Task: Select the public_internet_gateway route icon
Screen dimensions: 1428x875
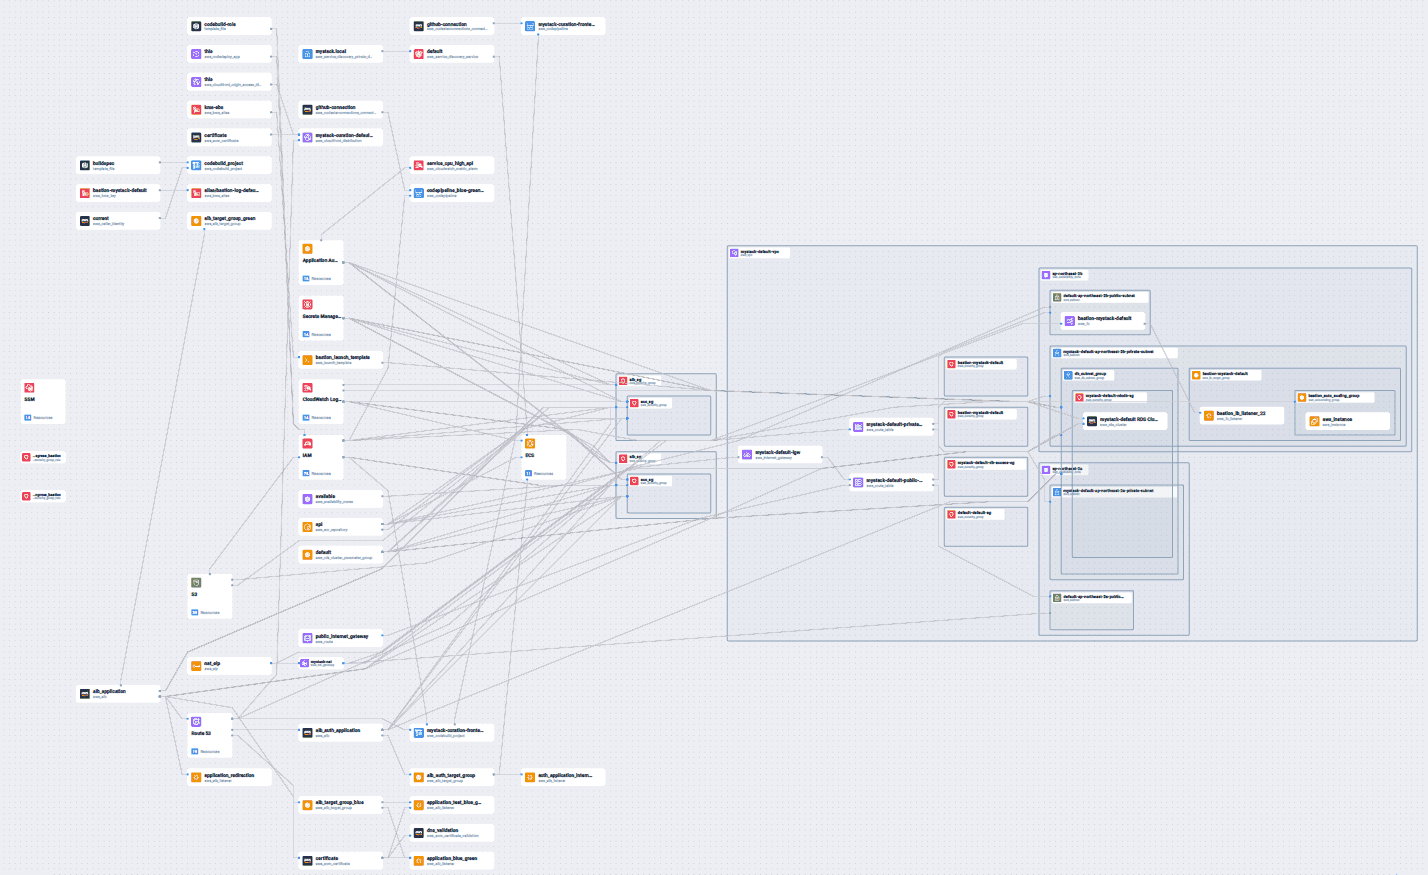Action: pos(307,636)
